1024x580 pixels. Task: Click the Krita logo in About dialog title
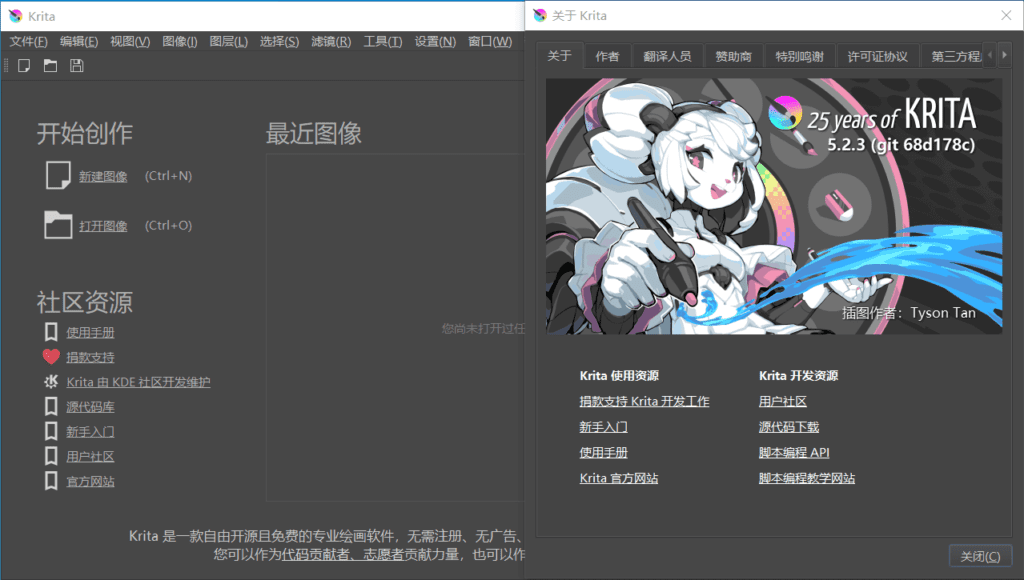[x=539, y=15]
